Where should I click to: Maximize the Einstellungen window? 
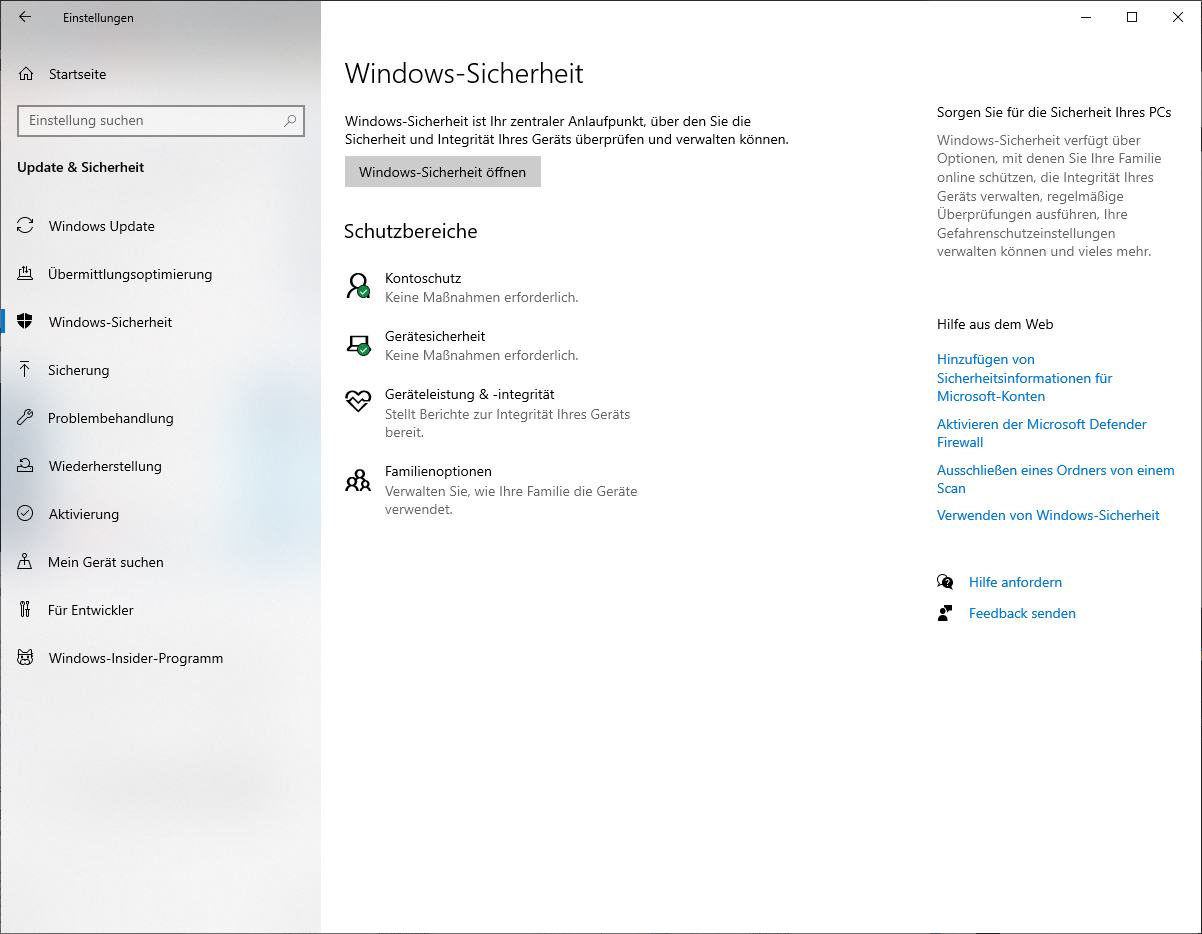click(x=1132, y=17)
